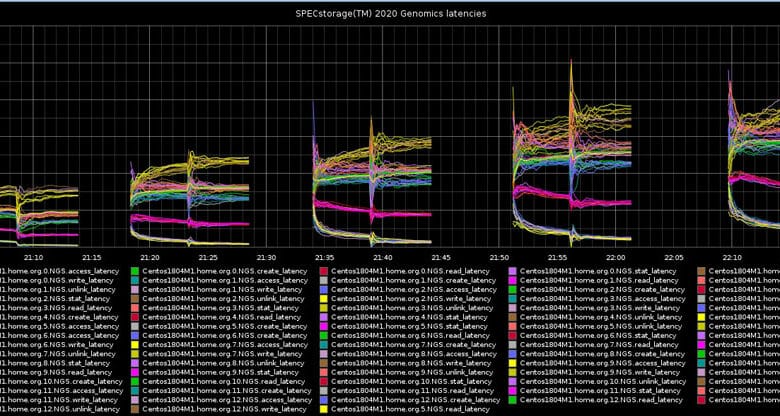Click the magenta swatch for 1.NGS.read_latency

513,281
